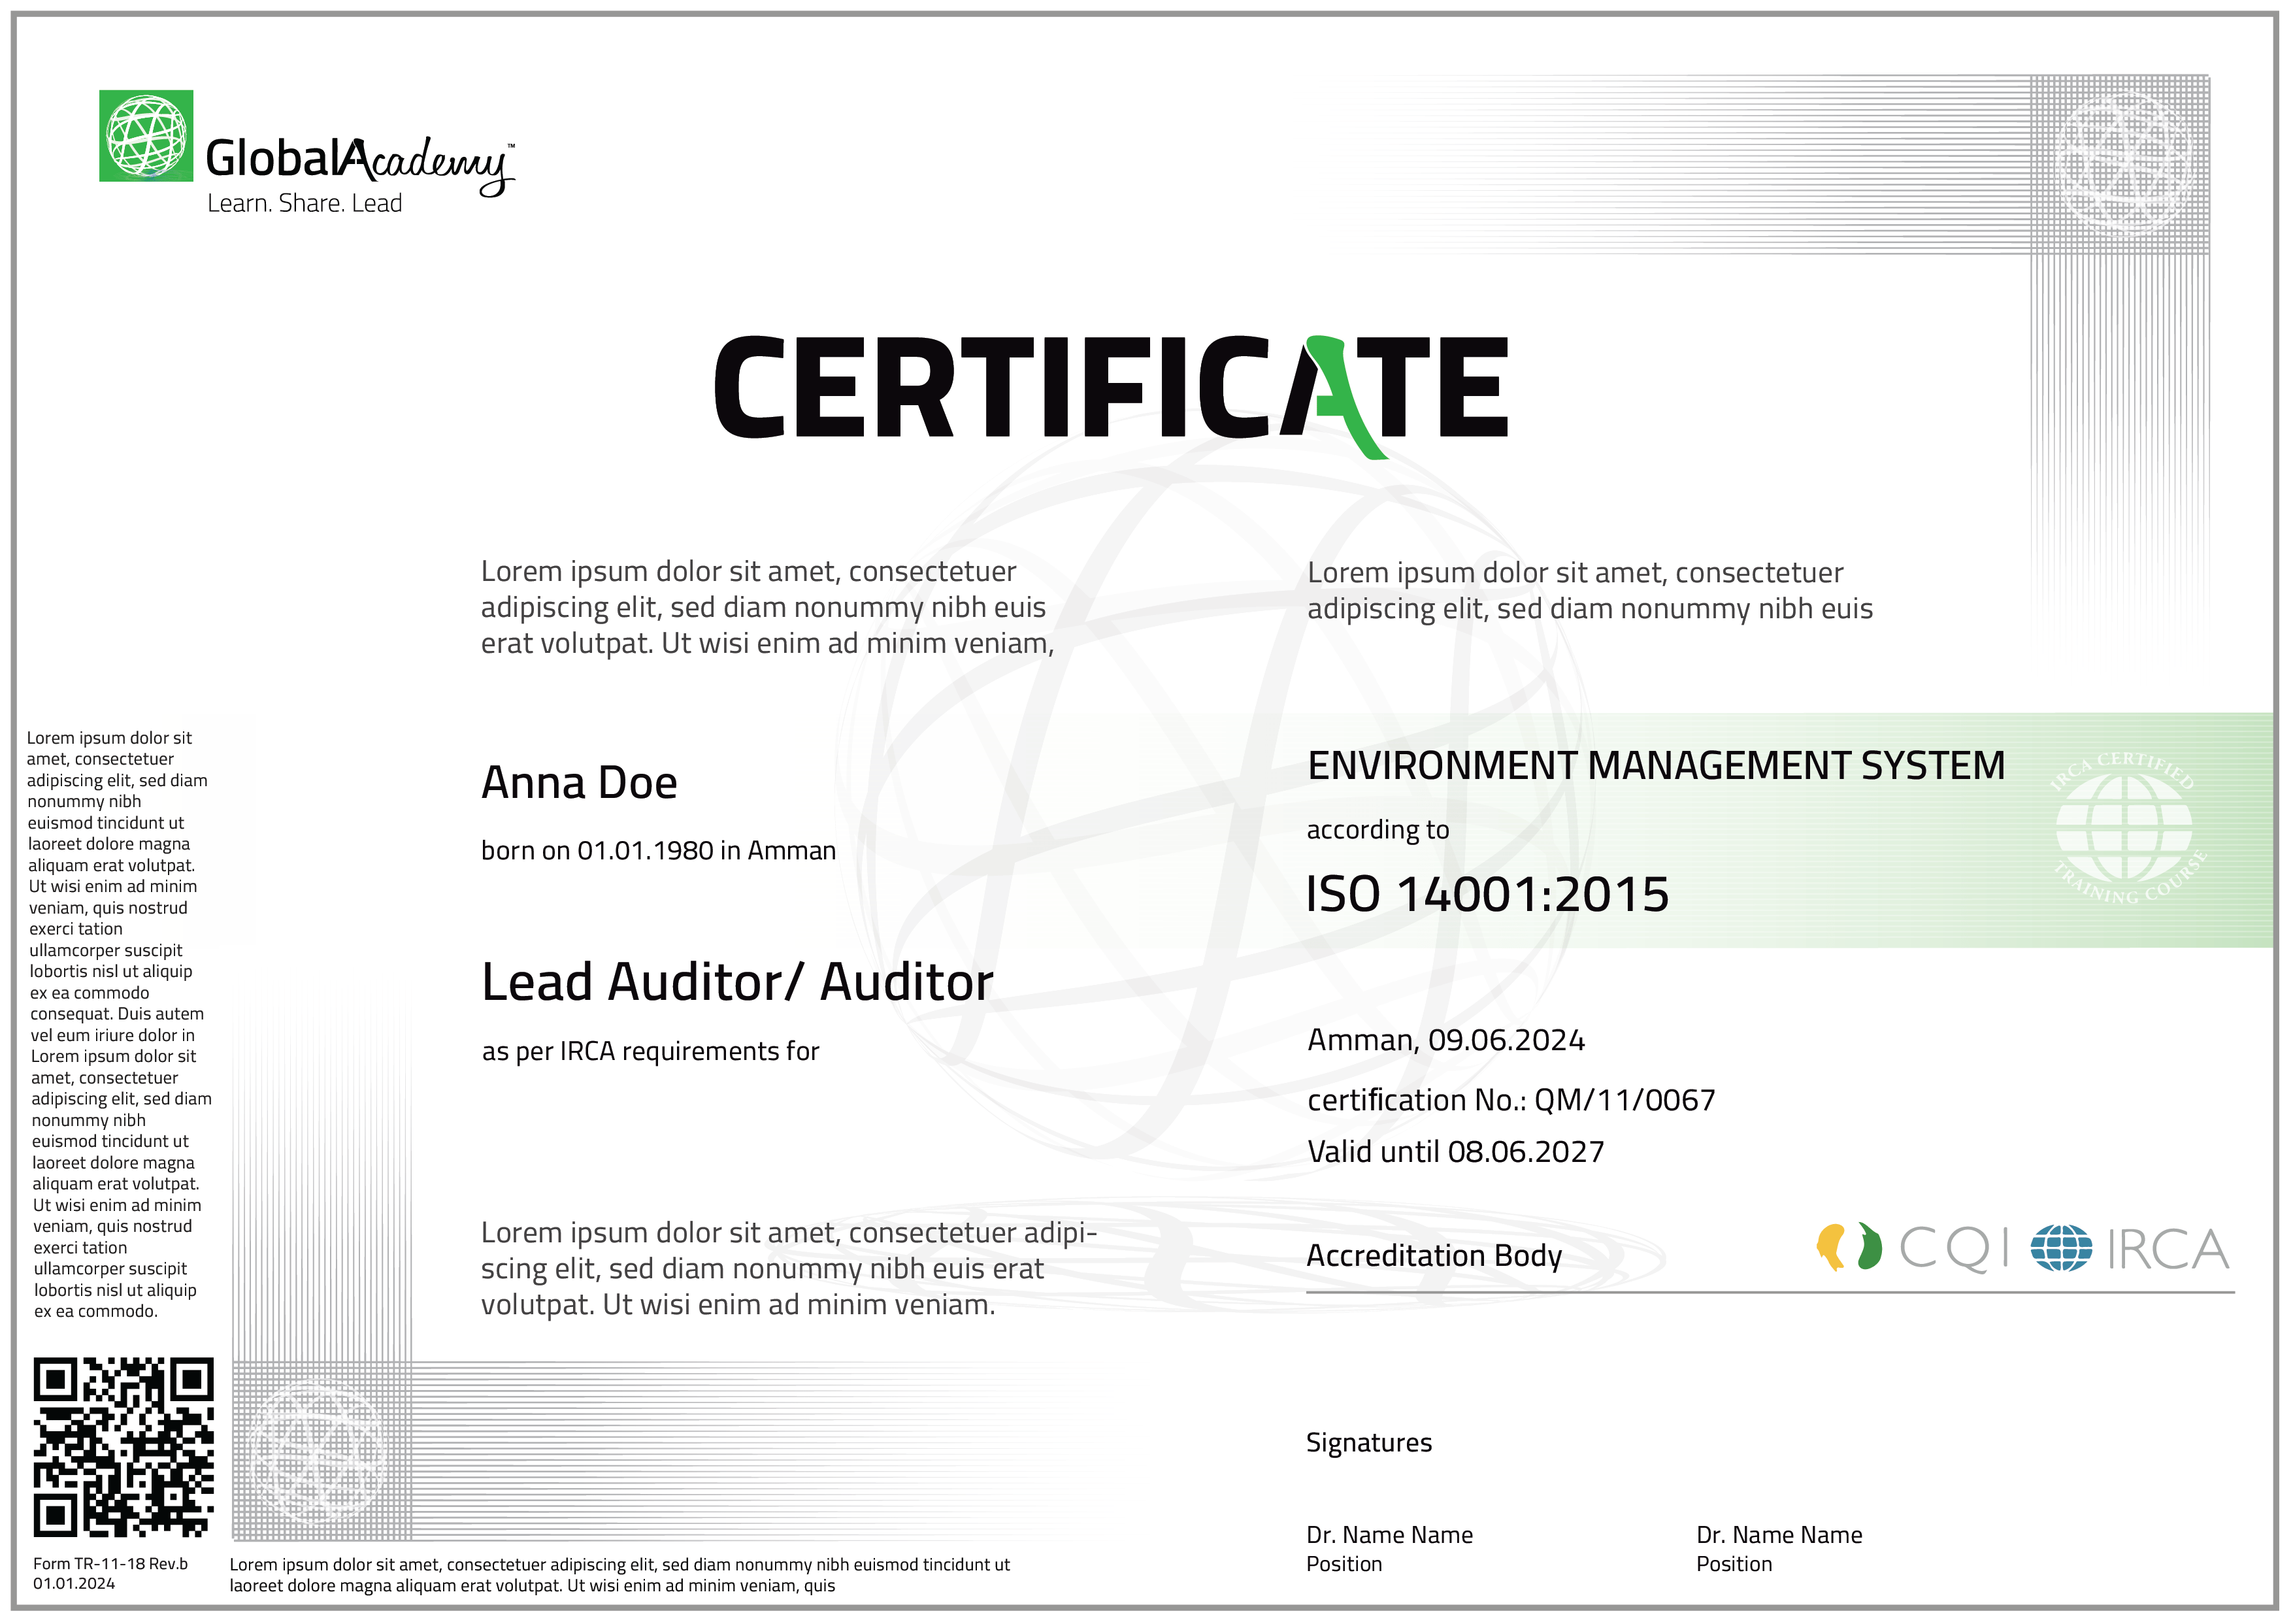The image size is (2293, 1624).
Task: Click the 'Learn. Share. Lead' tagline
Action: pos(304,203)
